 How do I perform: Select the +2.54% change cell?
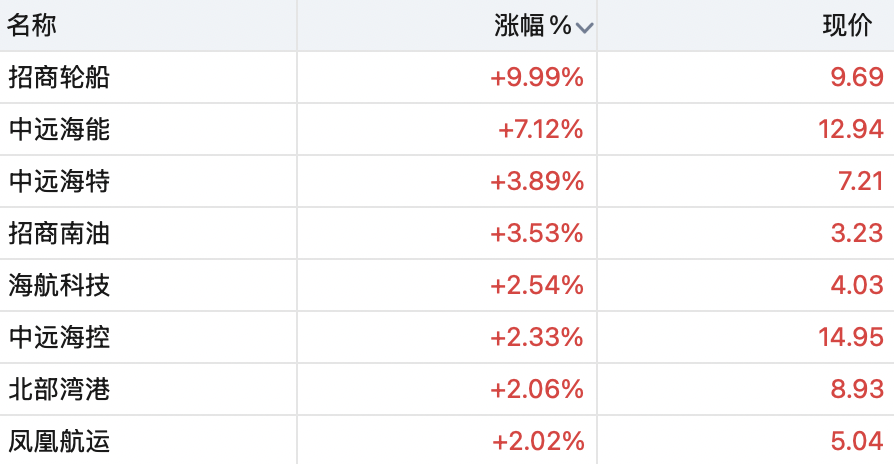tap(536, 286)
